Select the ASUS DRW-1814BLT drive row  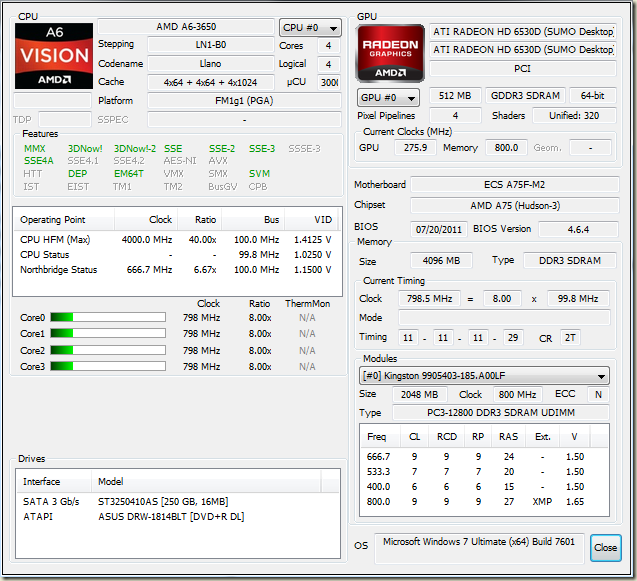tap(177, 517)
